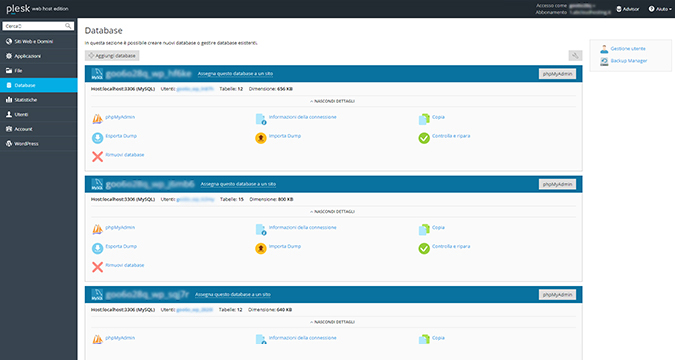Screen dimensions: 675x360
Task: Click blurred user link of first database
Action: click(x=195, y=89)
